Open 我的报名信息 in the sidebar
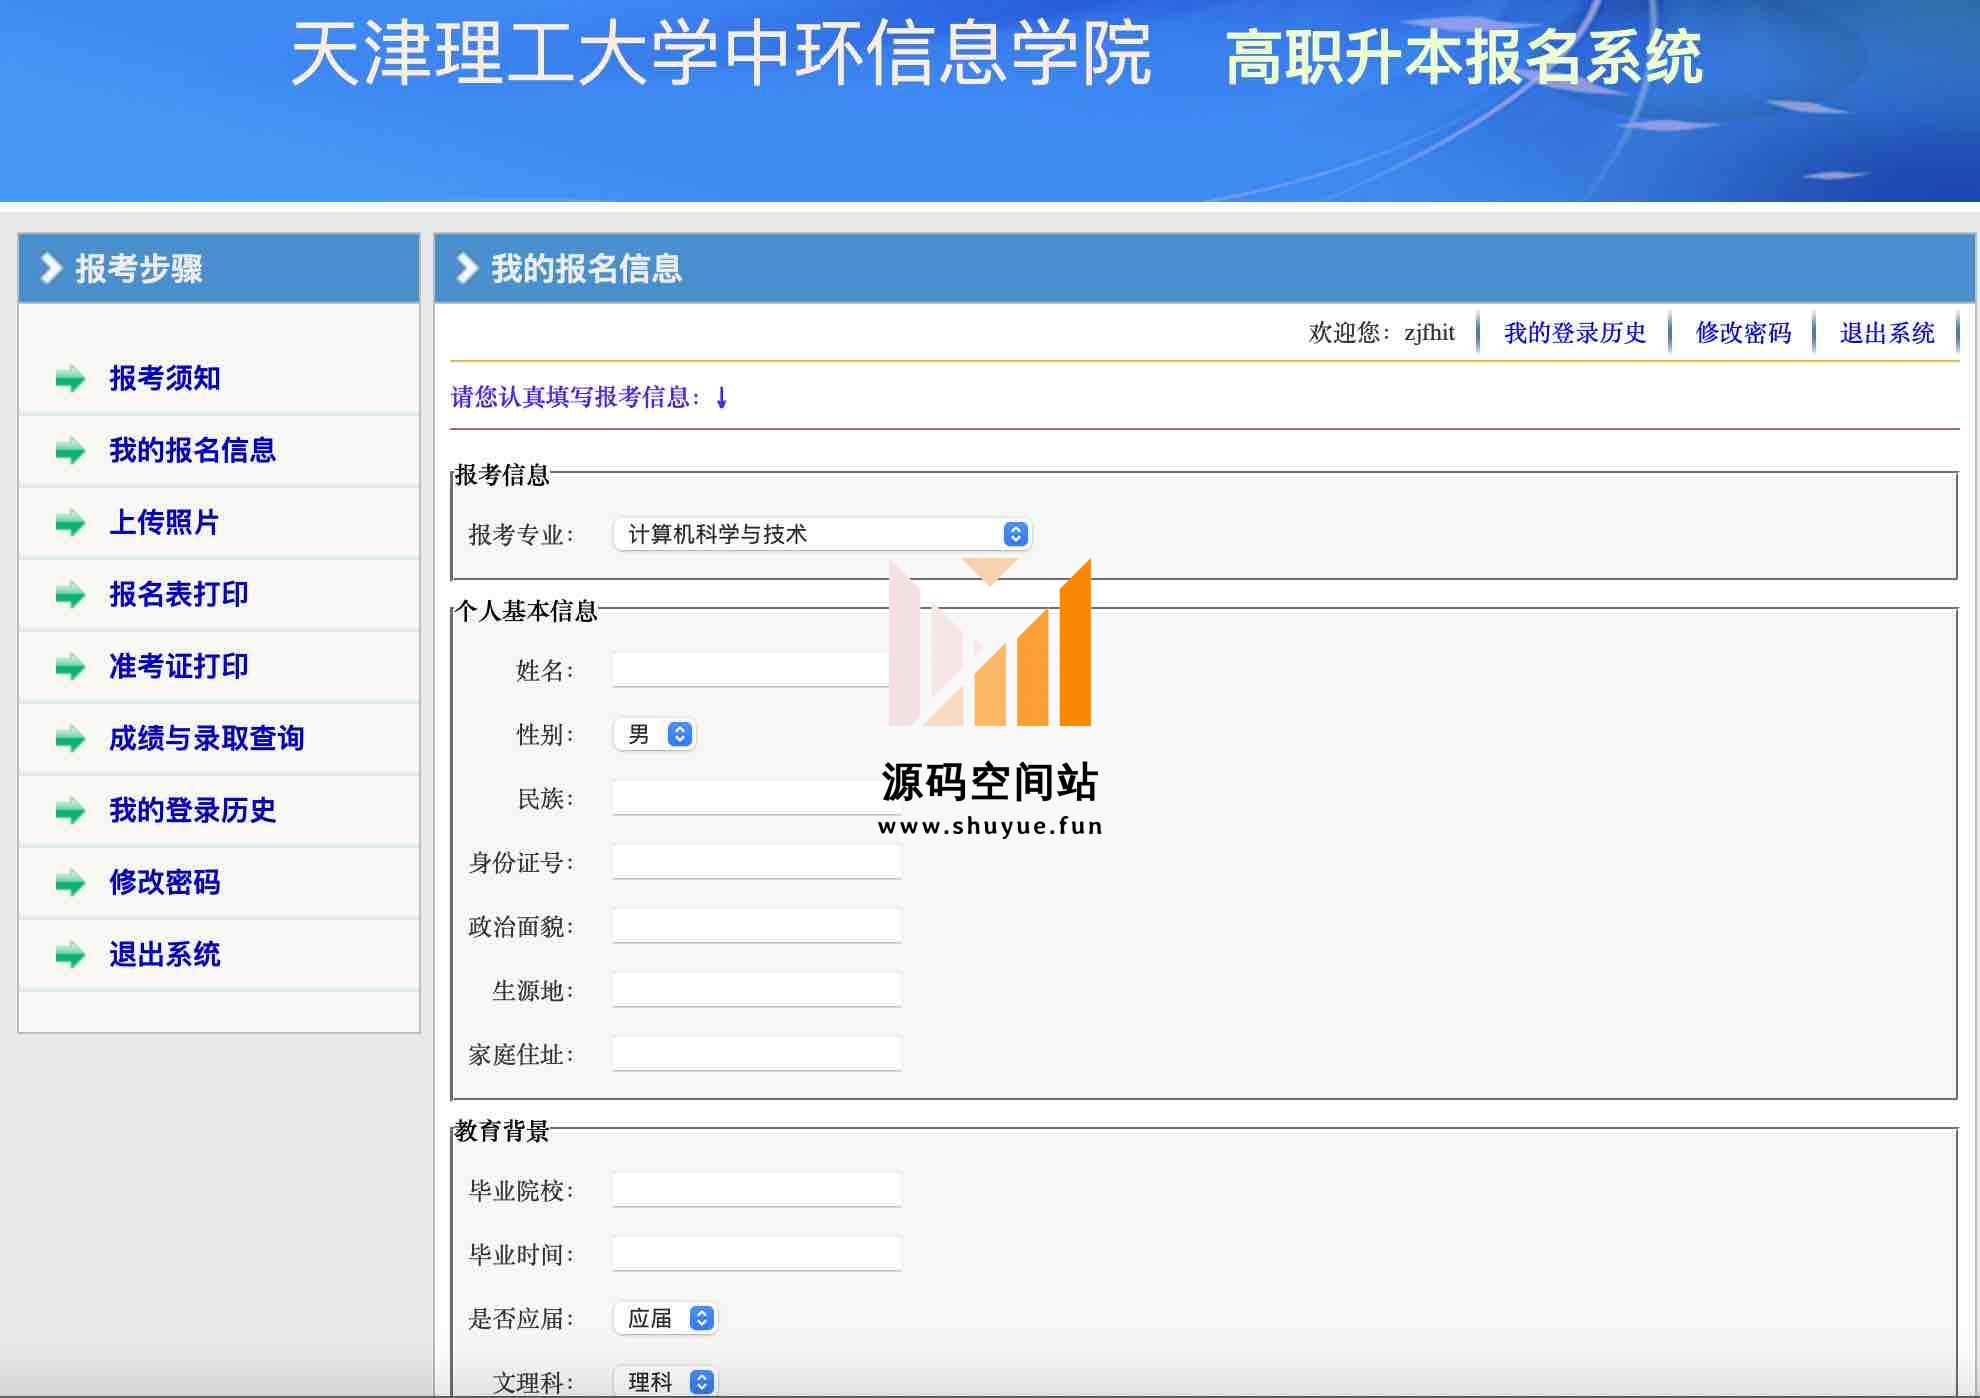This screenshot has width=1980, height=1398. click(x=193, y=450)
